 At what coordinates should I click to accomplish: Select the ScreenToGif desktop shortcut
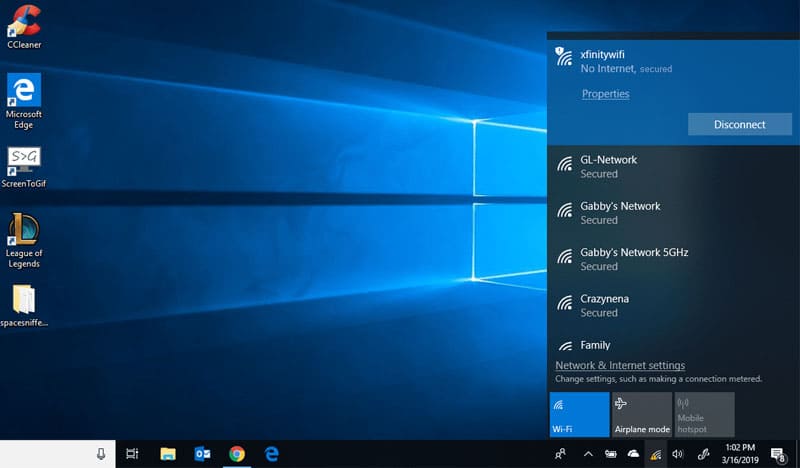click(24, 166)
